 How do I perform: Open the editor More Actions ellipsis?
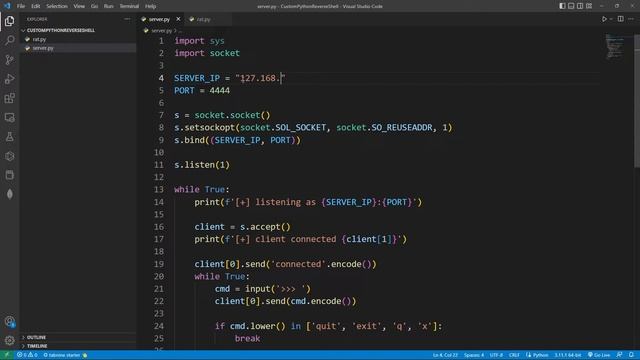coord(631,19)
